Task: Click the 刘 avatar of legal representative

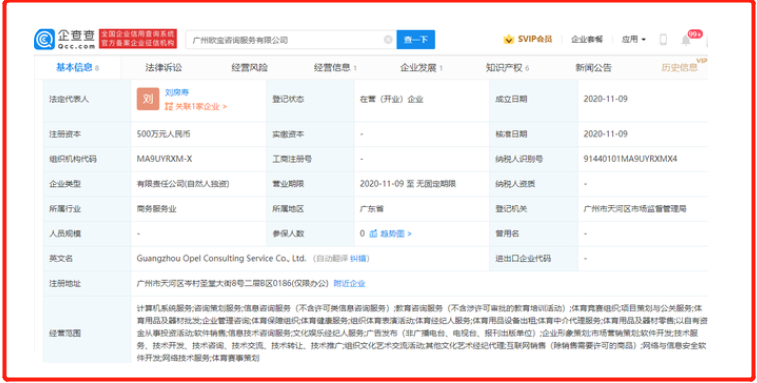Action: pyautogui.click(x=148, y=99)
